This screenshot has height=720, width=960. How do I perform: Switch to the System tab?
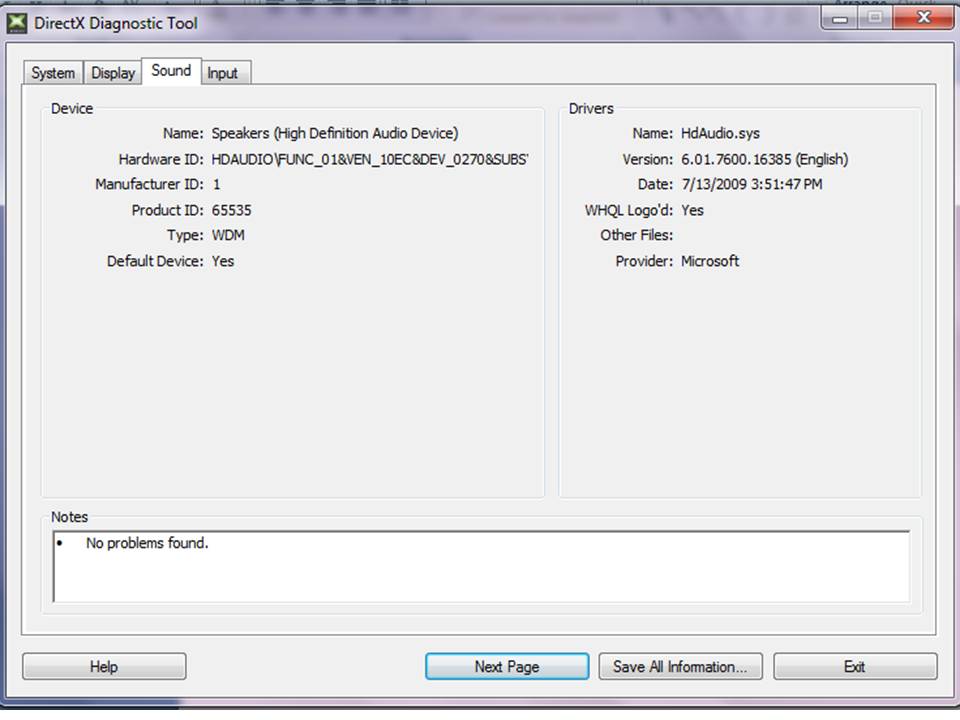pos(53,73)
